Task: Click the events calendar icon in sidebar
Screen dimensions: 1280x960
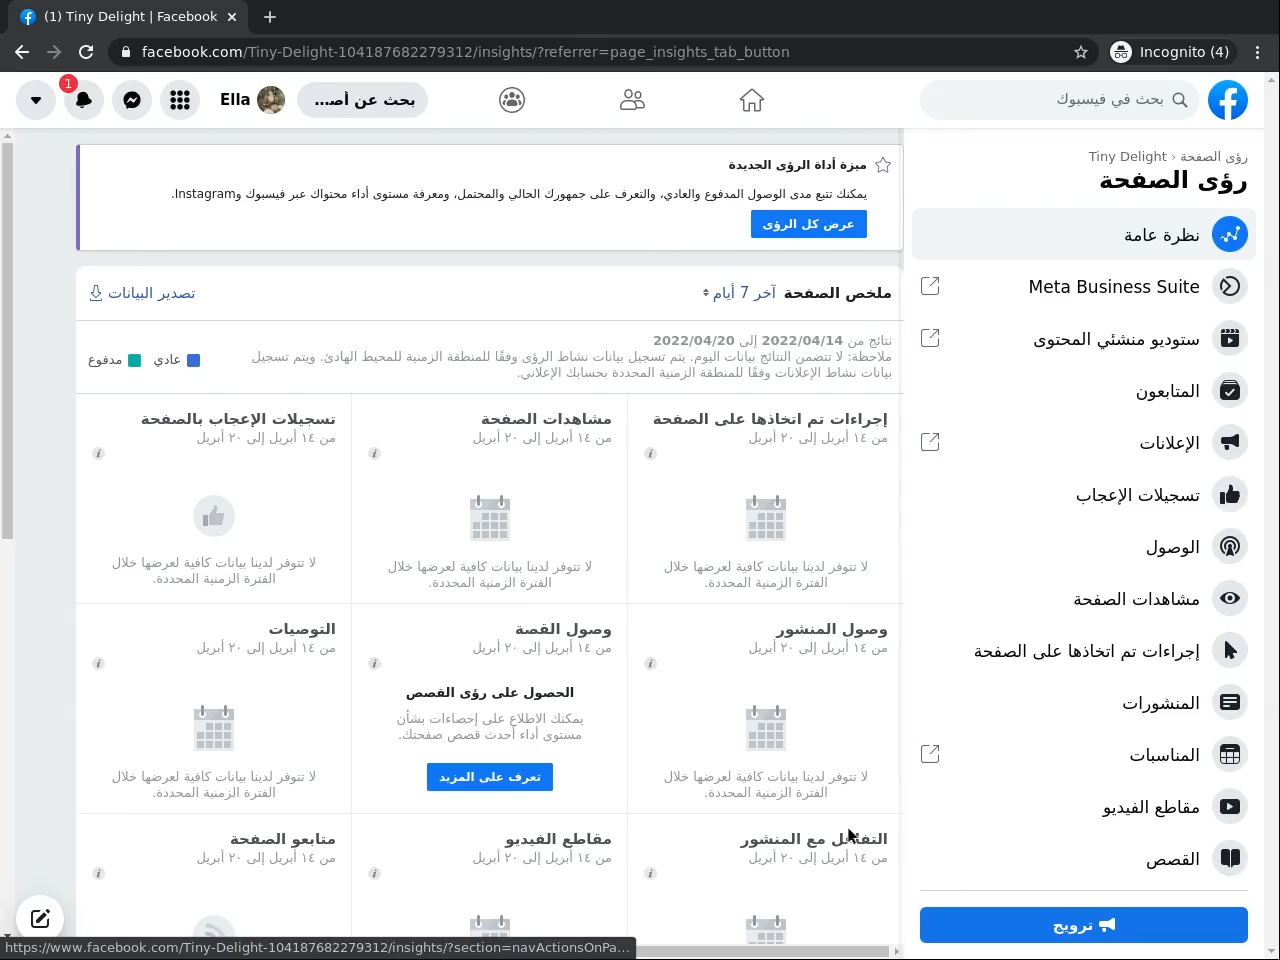Action: (1230, 754)
